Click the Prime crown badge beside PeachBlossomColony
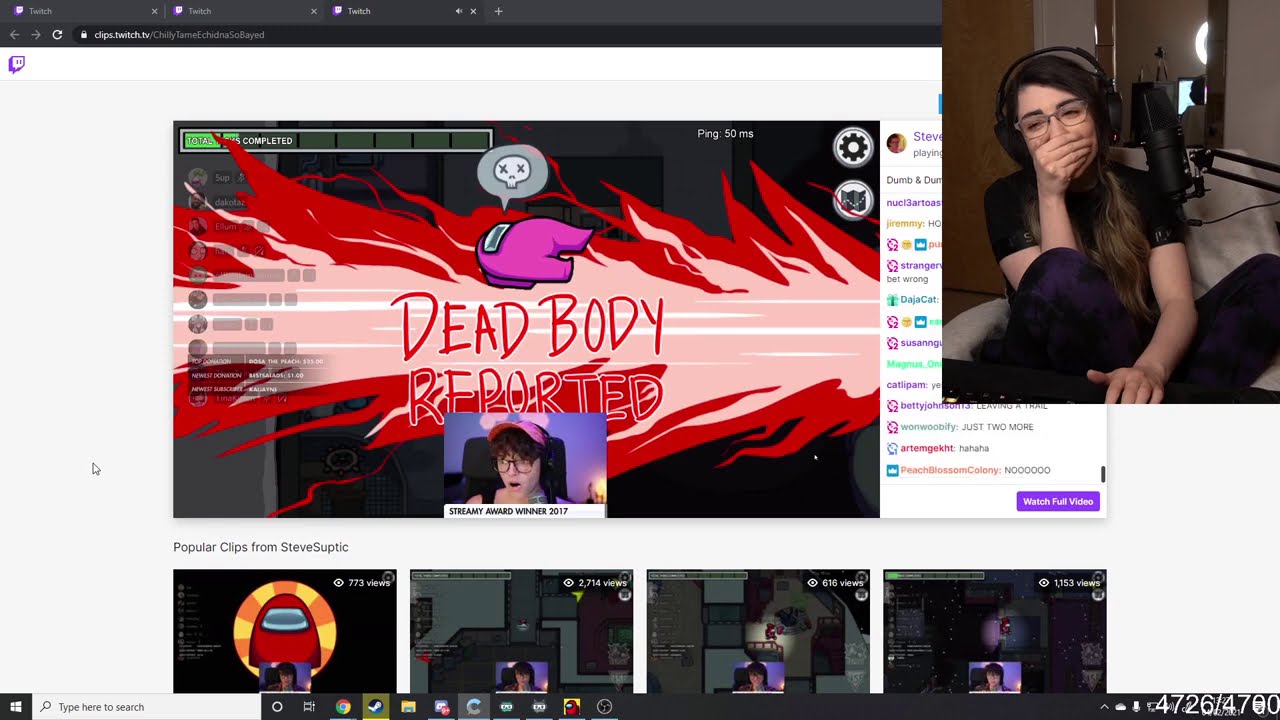The width and height of the screenshot is (1280, 720). 892,470
